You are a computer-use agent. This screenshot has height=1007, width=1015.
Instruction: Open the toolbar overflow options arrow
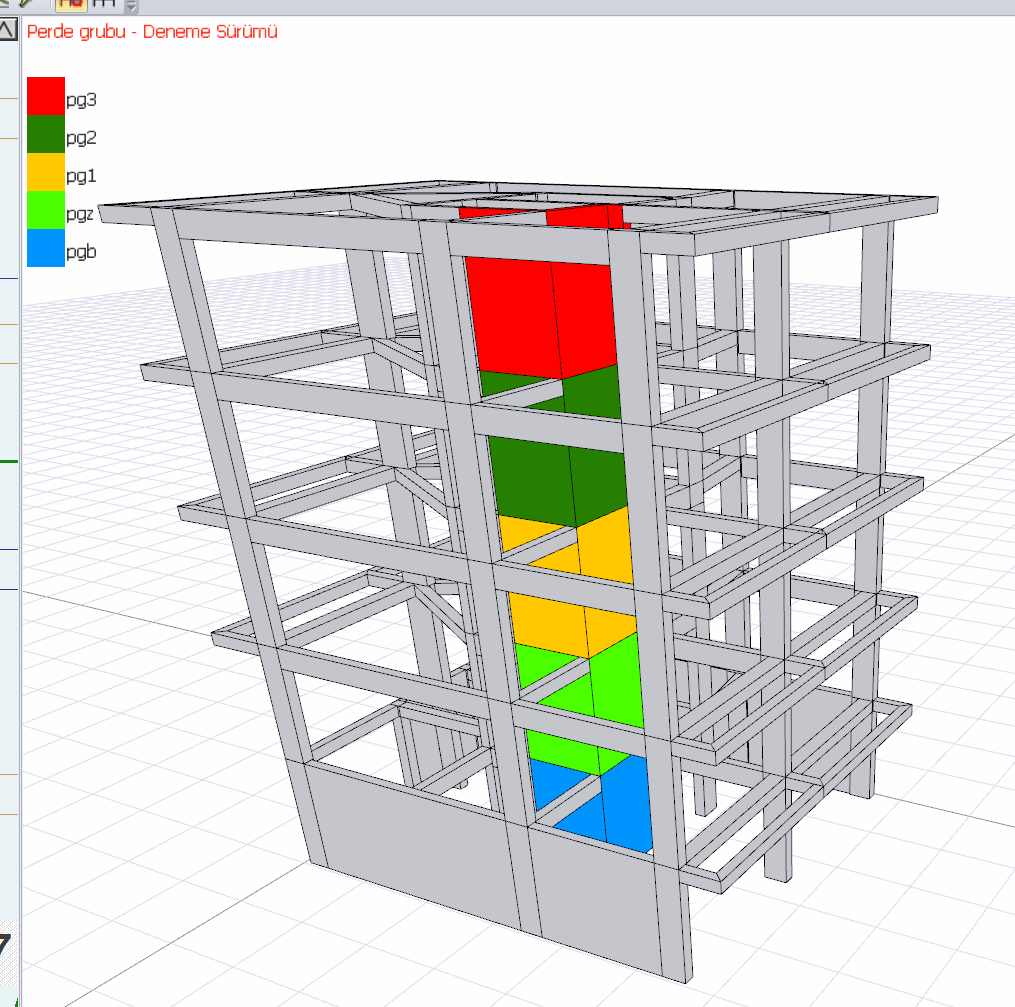132,6
